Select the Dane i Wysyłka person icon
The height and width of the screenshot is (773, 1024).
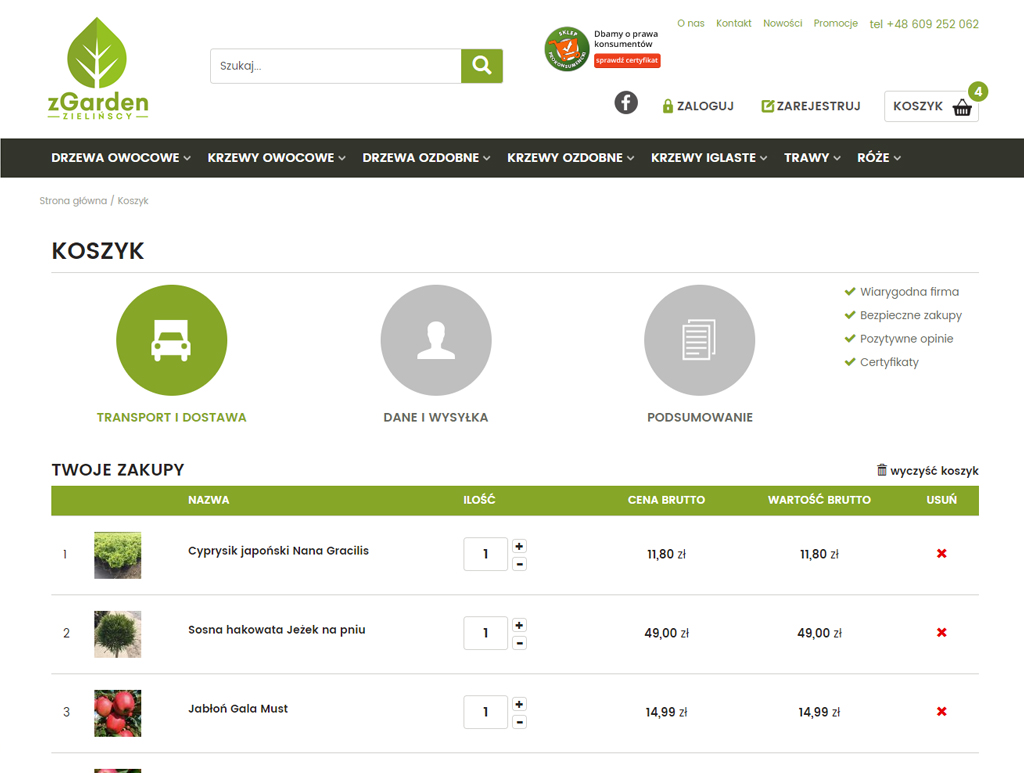click(435, 340)
